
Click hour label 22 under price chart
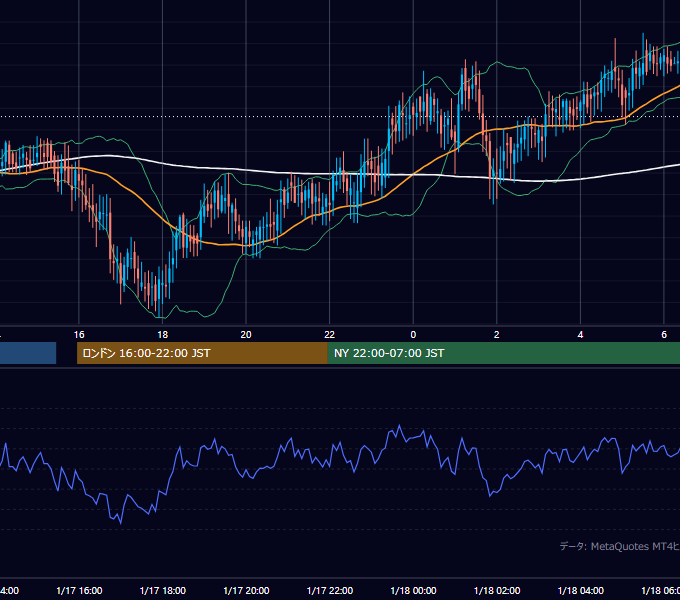point(330,335)
